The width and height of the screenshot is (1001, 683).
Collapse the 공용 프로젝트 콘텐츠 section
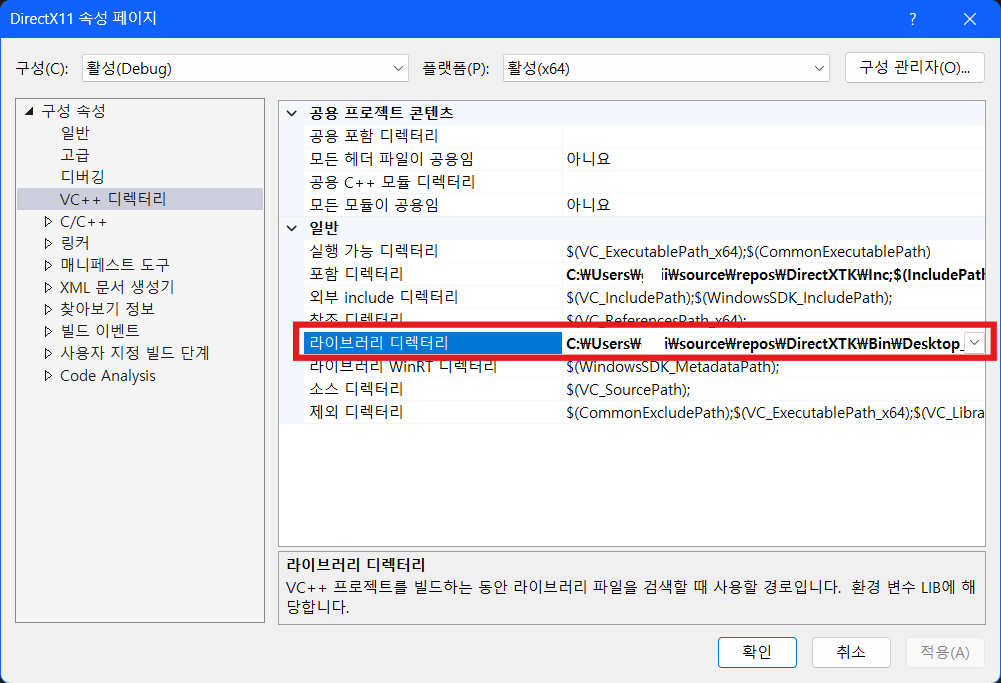[292, 113]
